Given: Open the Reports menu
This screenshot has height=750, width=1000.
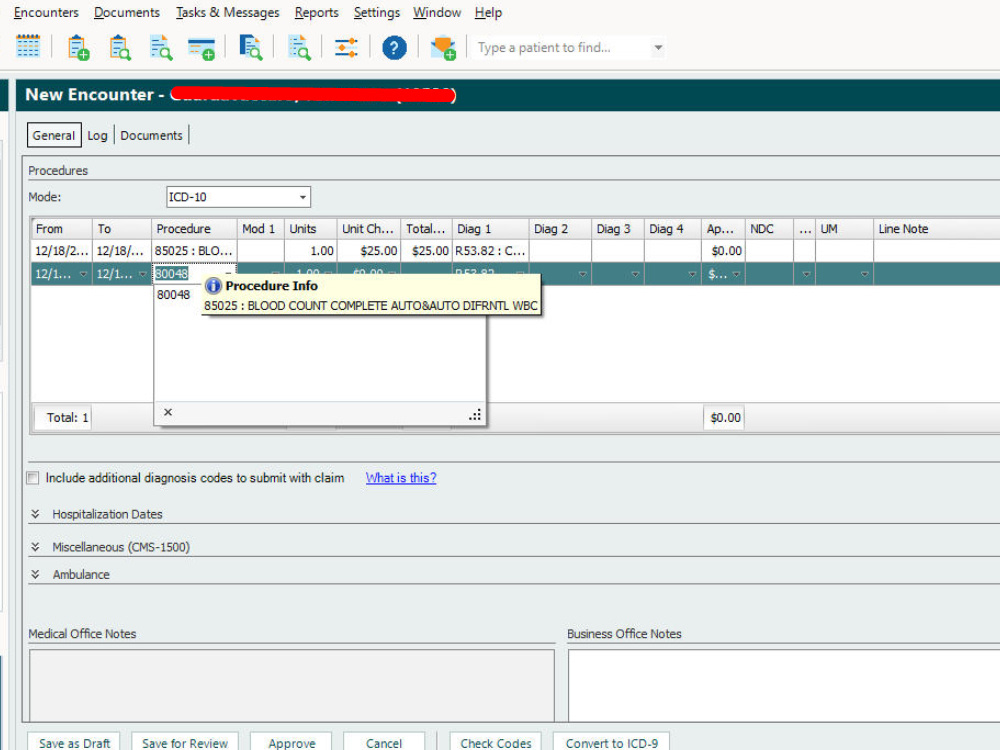Looking at the screenshot, I should pyautogui.click(x=316, y=12).
